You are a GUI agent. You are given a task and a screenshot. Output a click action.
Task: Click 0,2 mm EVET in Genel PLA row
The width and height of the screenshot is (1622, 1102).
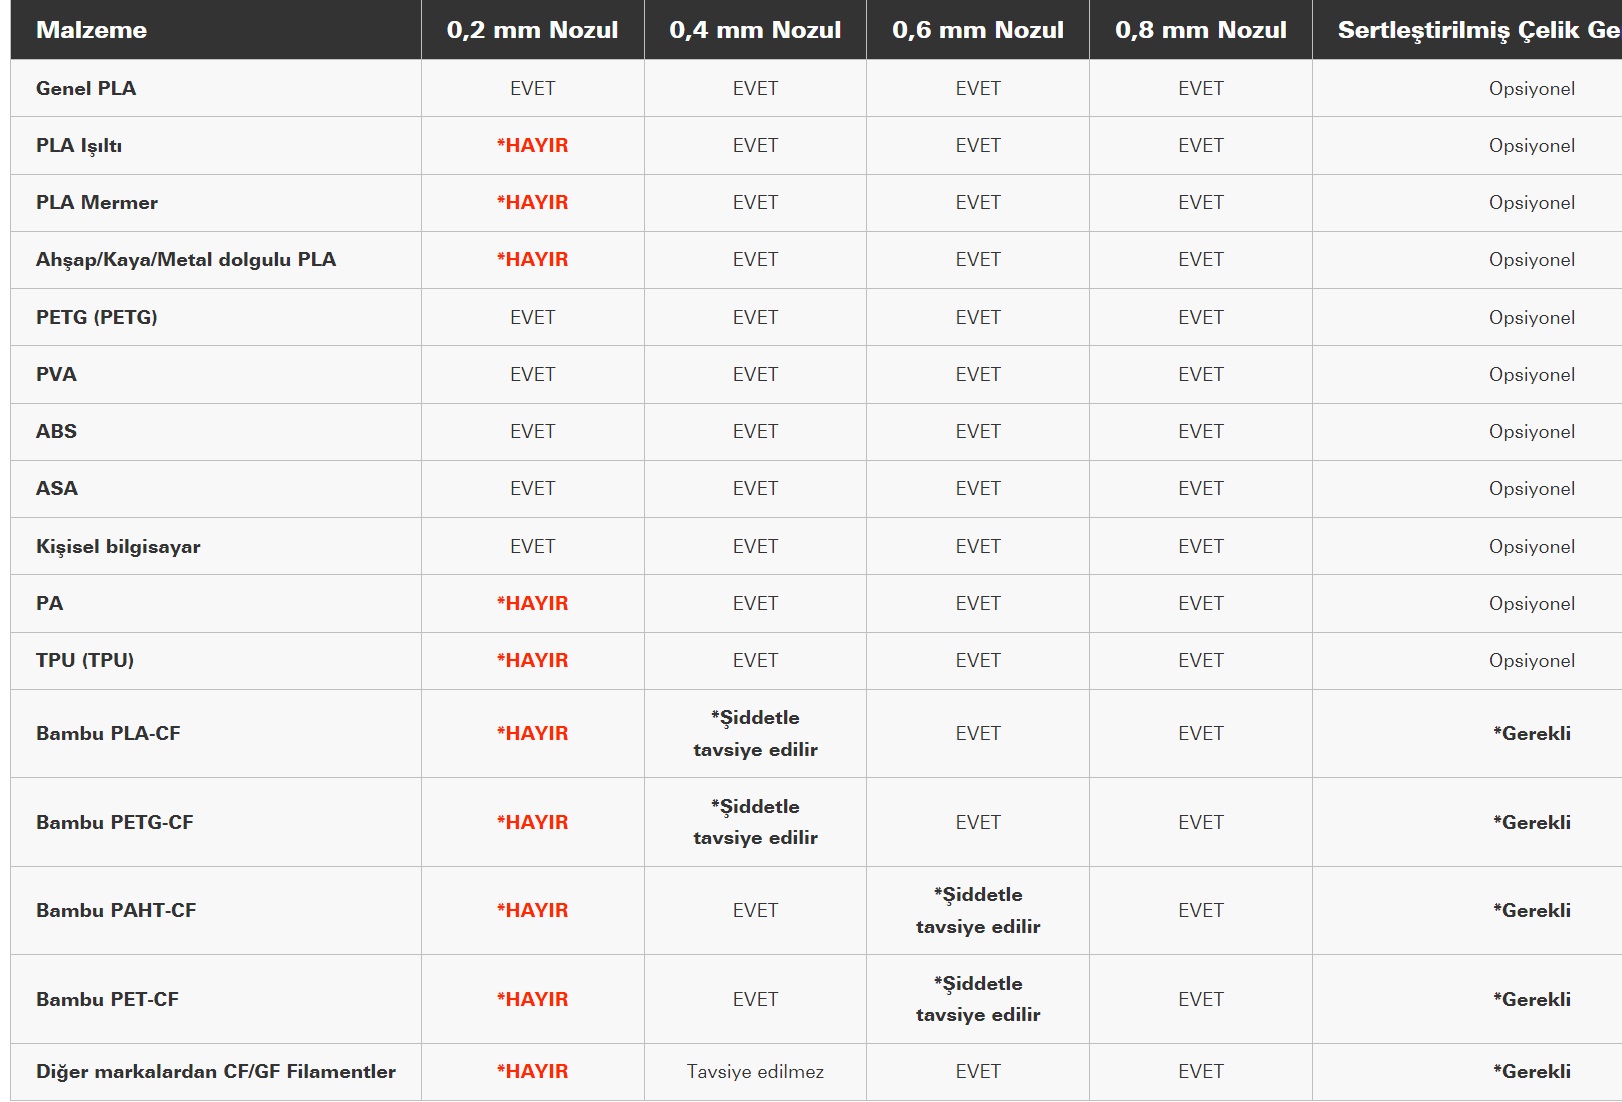coord(532,88)
